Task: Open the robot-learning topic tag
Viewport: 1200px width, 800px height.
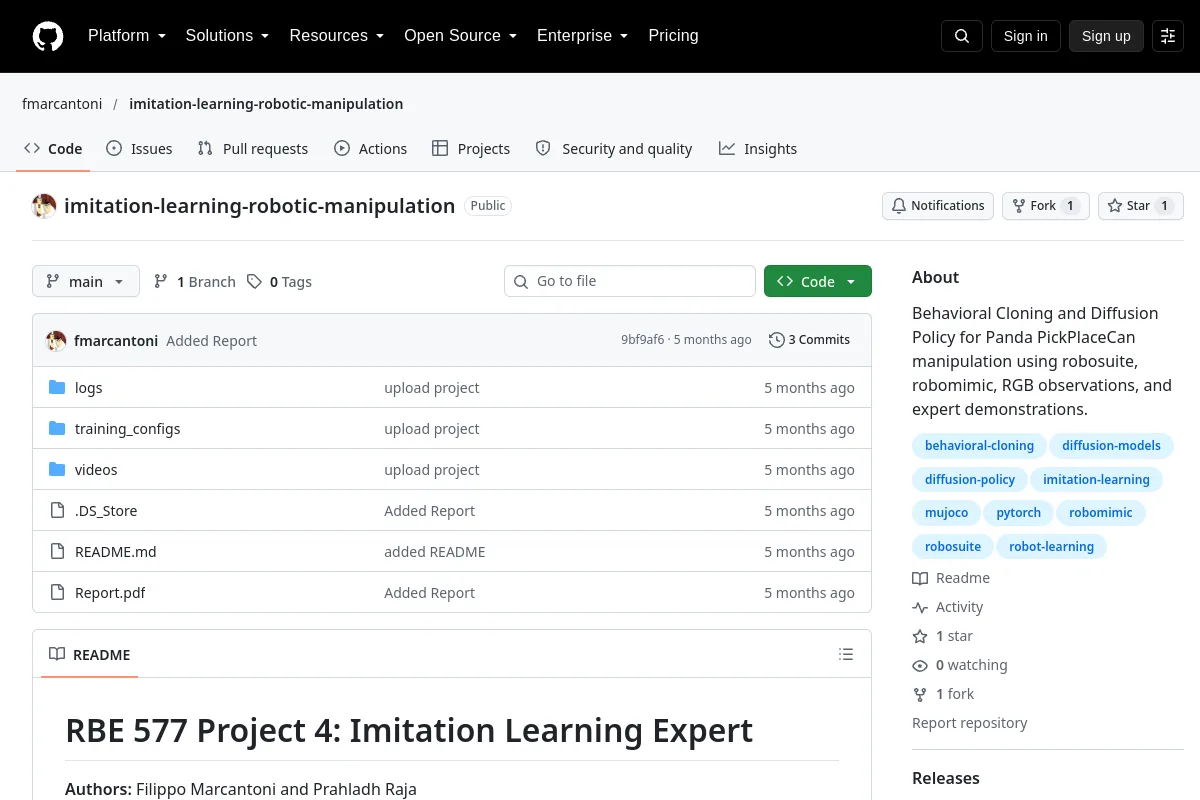Action: [1052, 547]
